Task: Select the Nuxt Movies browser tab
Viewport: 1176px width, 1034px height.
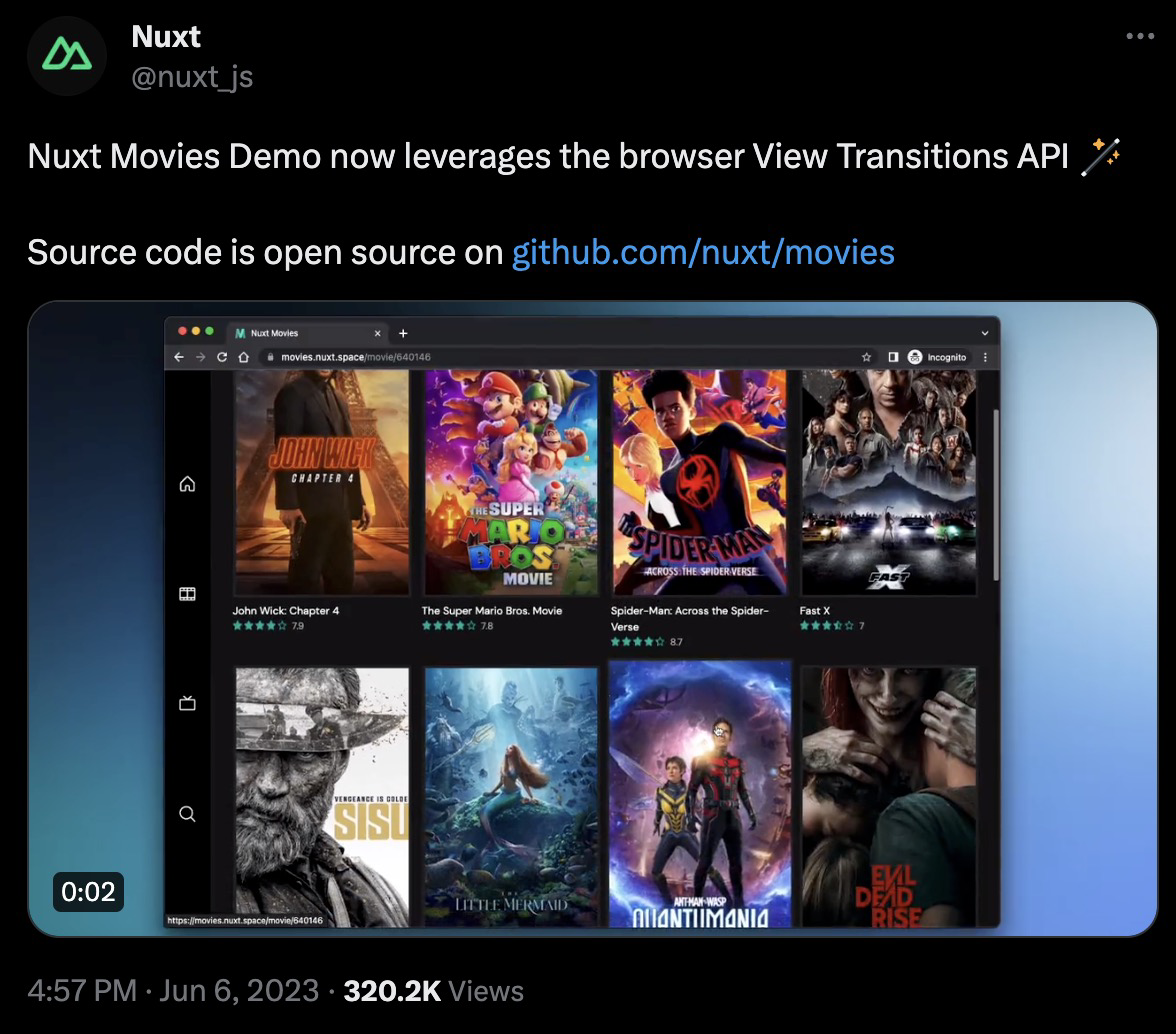Action: pos(308,333)
